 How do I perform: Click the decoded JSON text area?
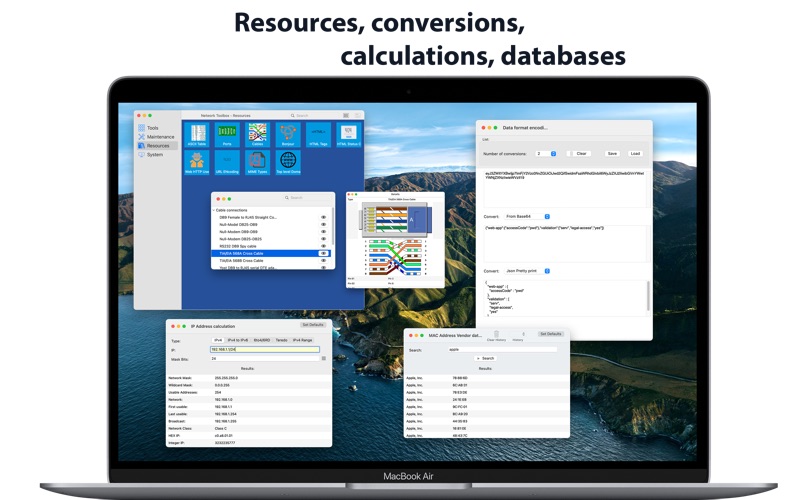565,243
